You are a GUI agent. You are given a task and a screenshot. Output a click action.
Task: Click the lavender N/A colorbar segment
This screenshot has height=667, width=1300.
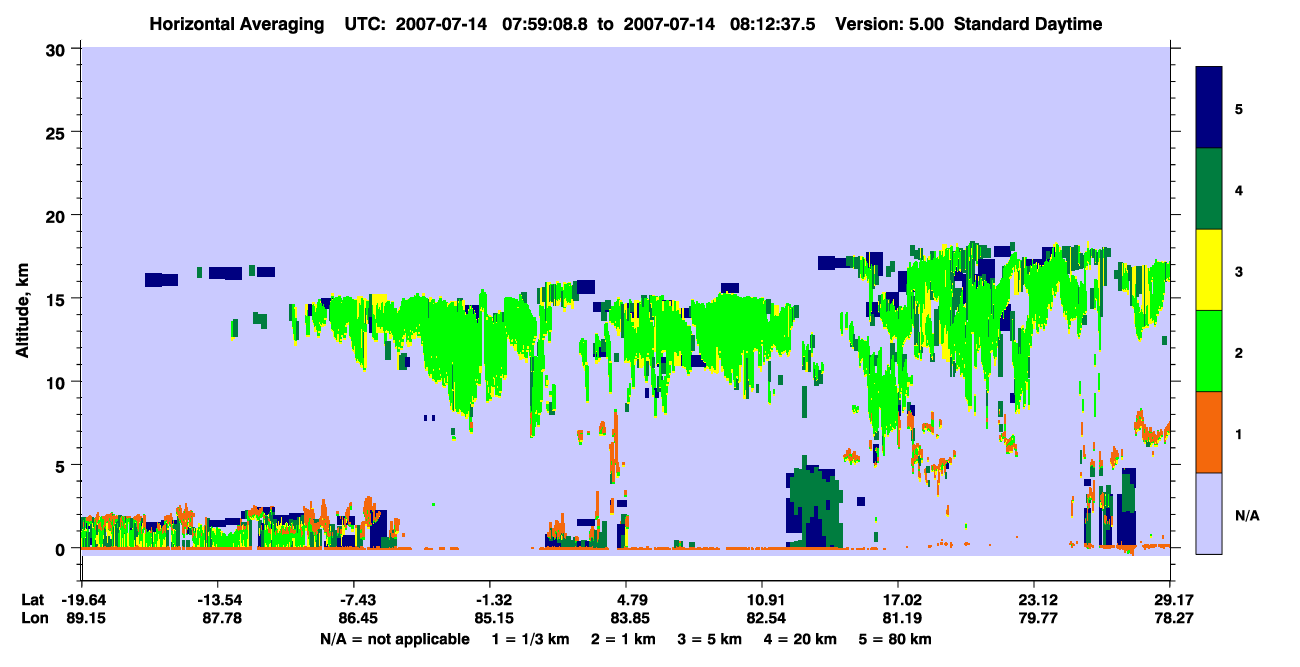point(1209,513)
